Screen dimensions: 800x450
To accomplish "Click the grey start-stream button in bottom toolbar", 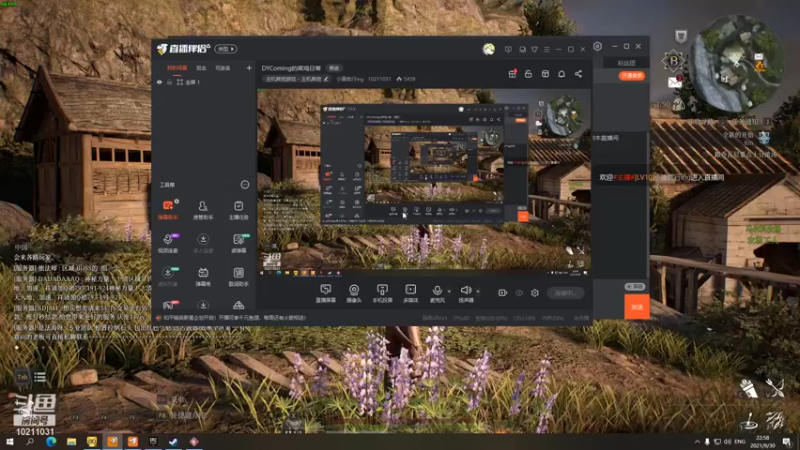I will [x=565, y=293].
